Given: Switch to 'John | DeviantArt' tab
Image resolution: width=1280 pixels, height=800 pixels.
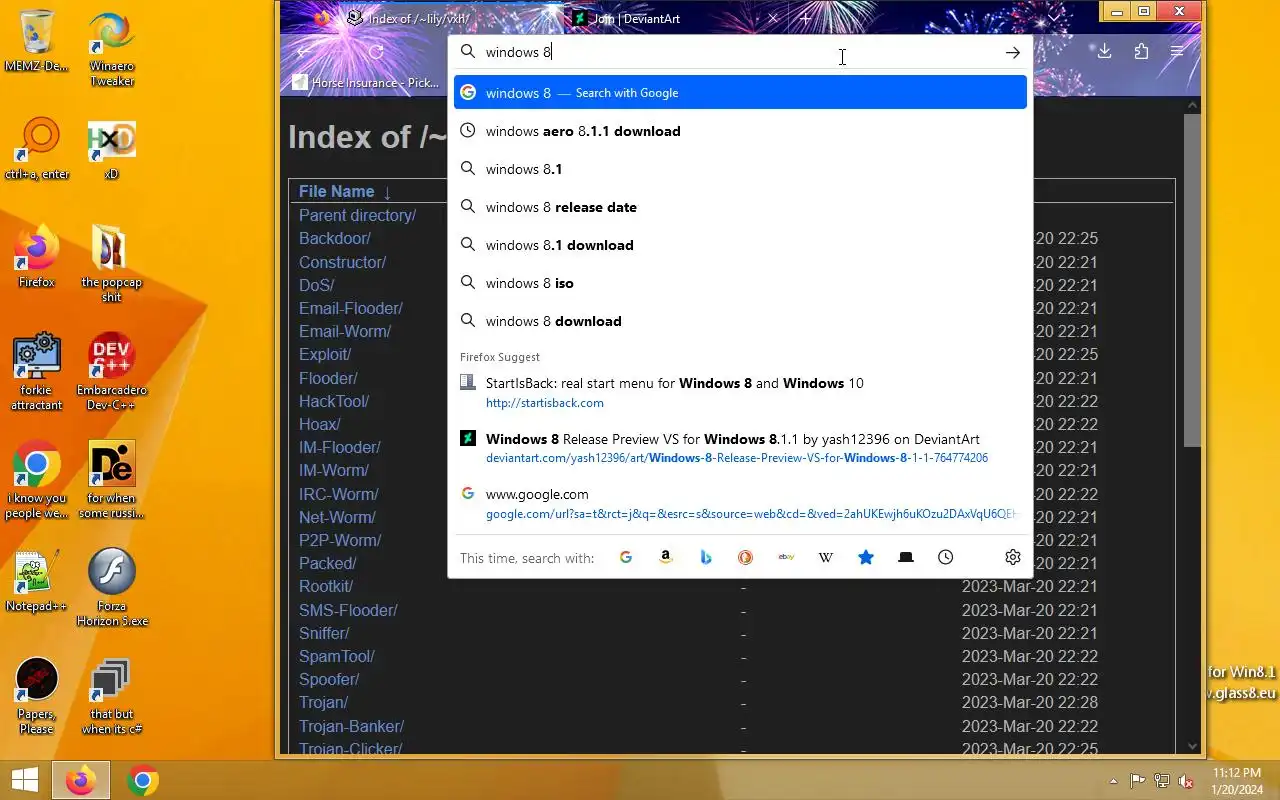Looking at the screenshot, I should pos(676,18).
